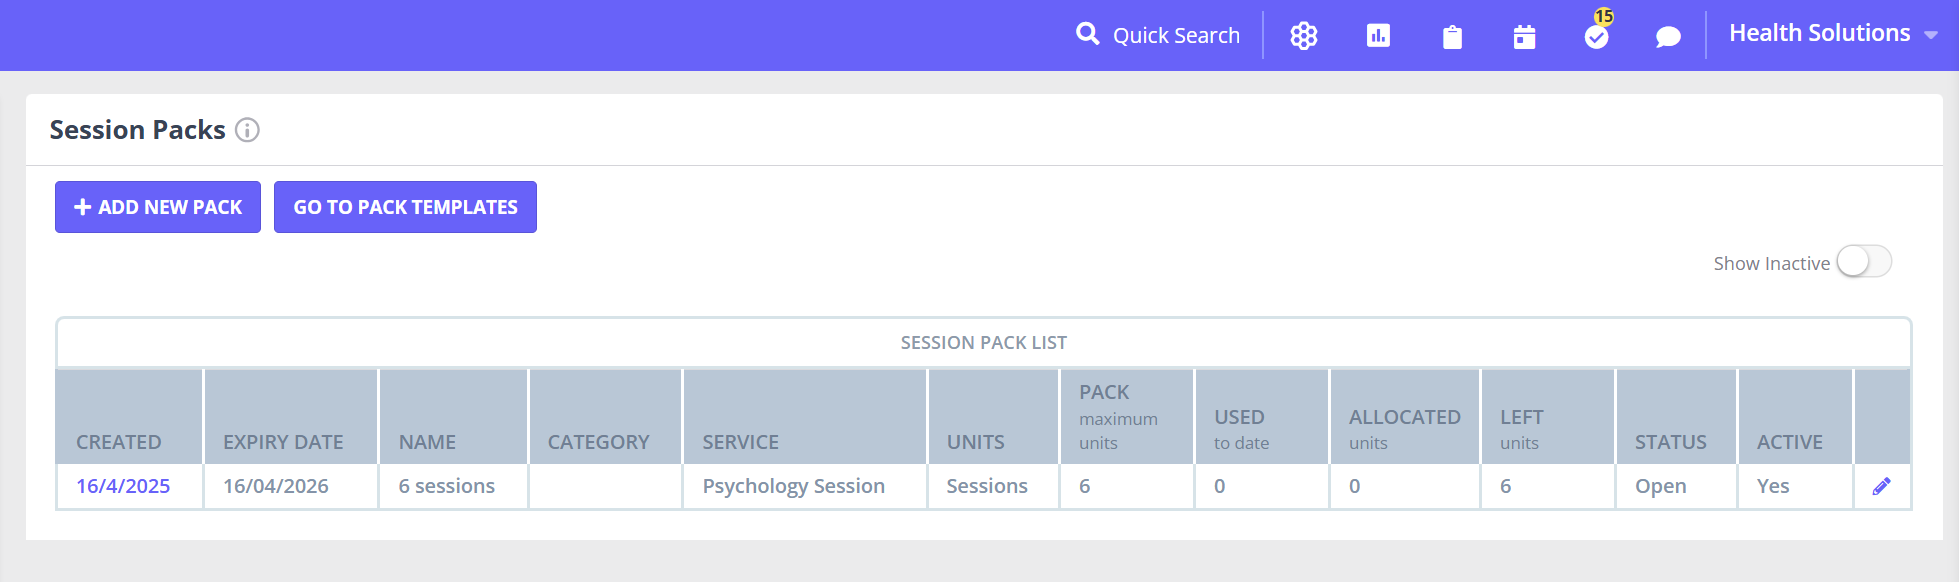Open the 16/4/2025 created date link
Image resolution: width=1959 pixels, height=582 pixels.
(x=123, y=486)
